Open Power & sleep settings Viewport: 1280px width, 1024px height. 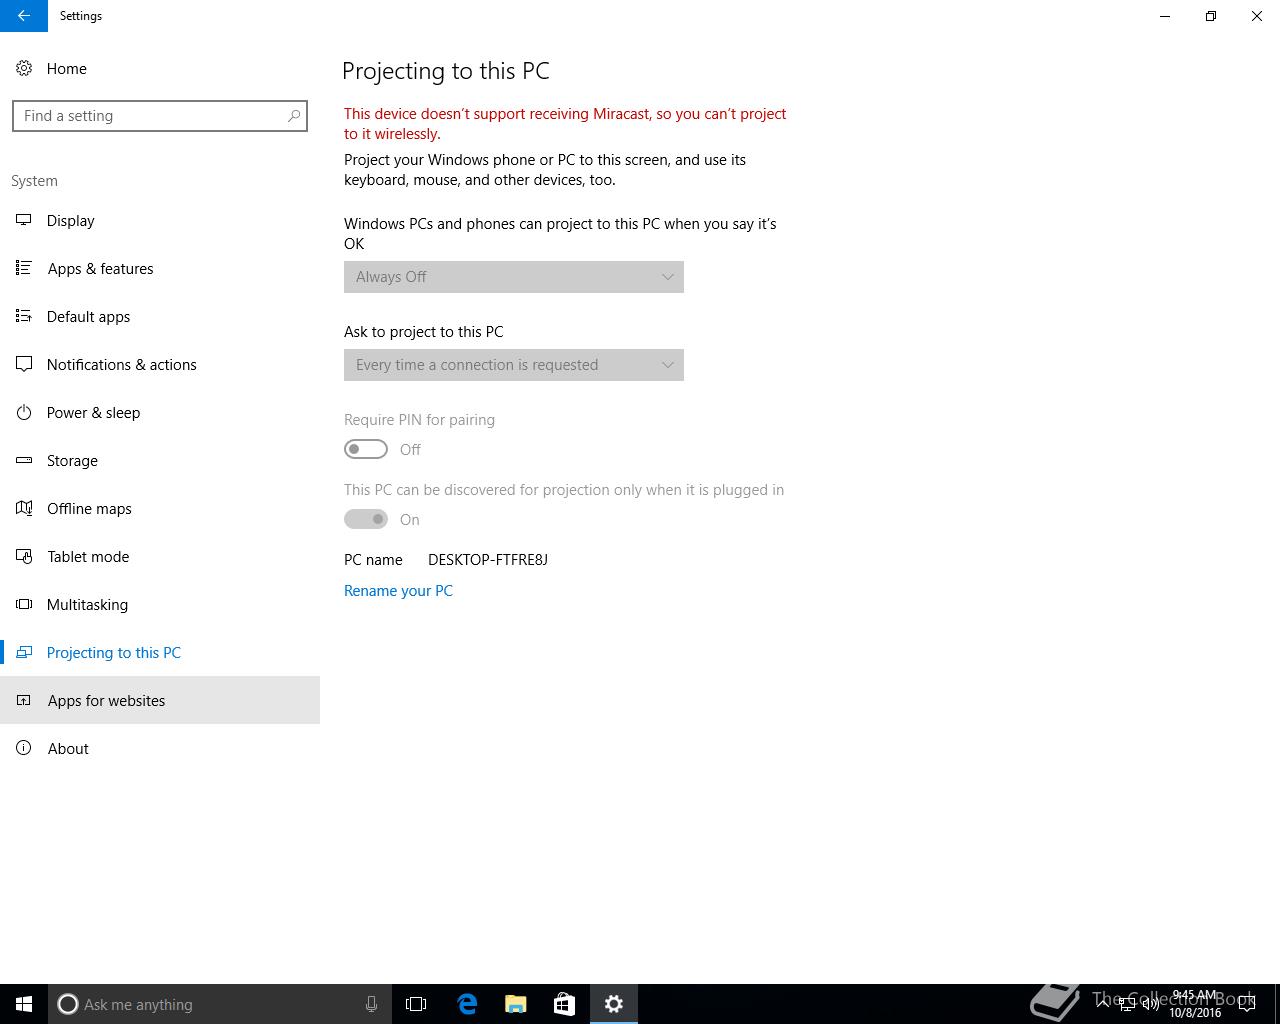tap(160, 412)
